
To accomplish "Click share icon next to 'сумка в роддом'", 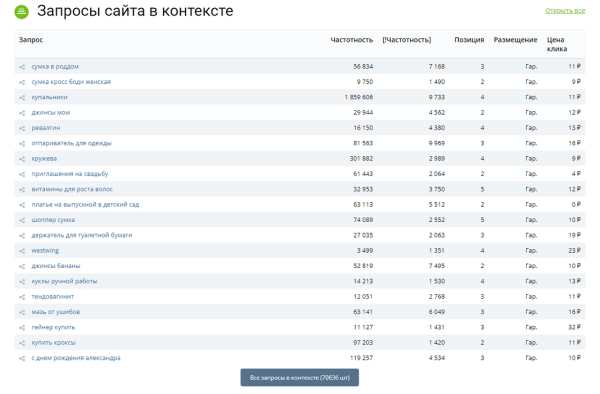I will click(x=22, y=67).
